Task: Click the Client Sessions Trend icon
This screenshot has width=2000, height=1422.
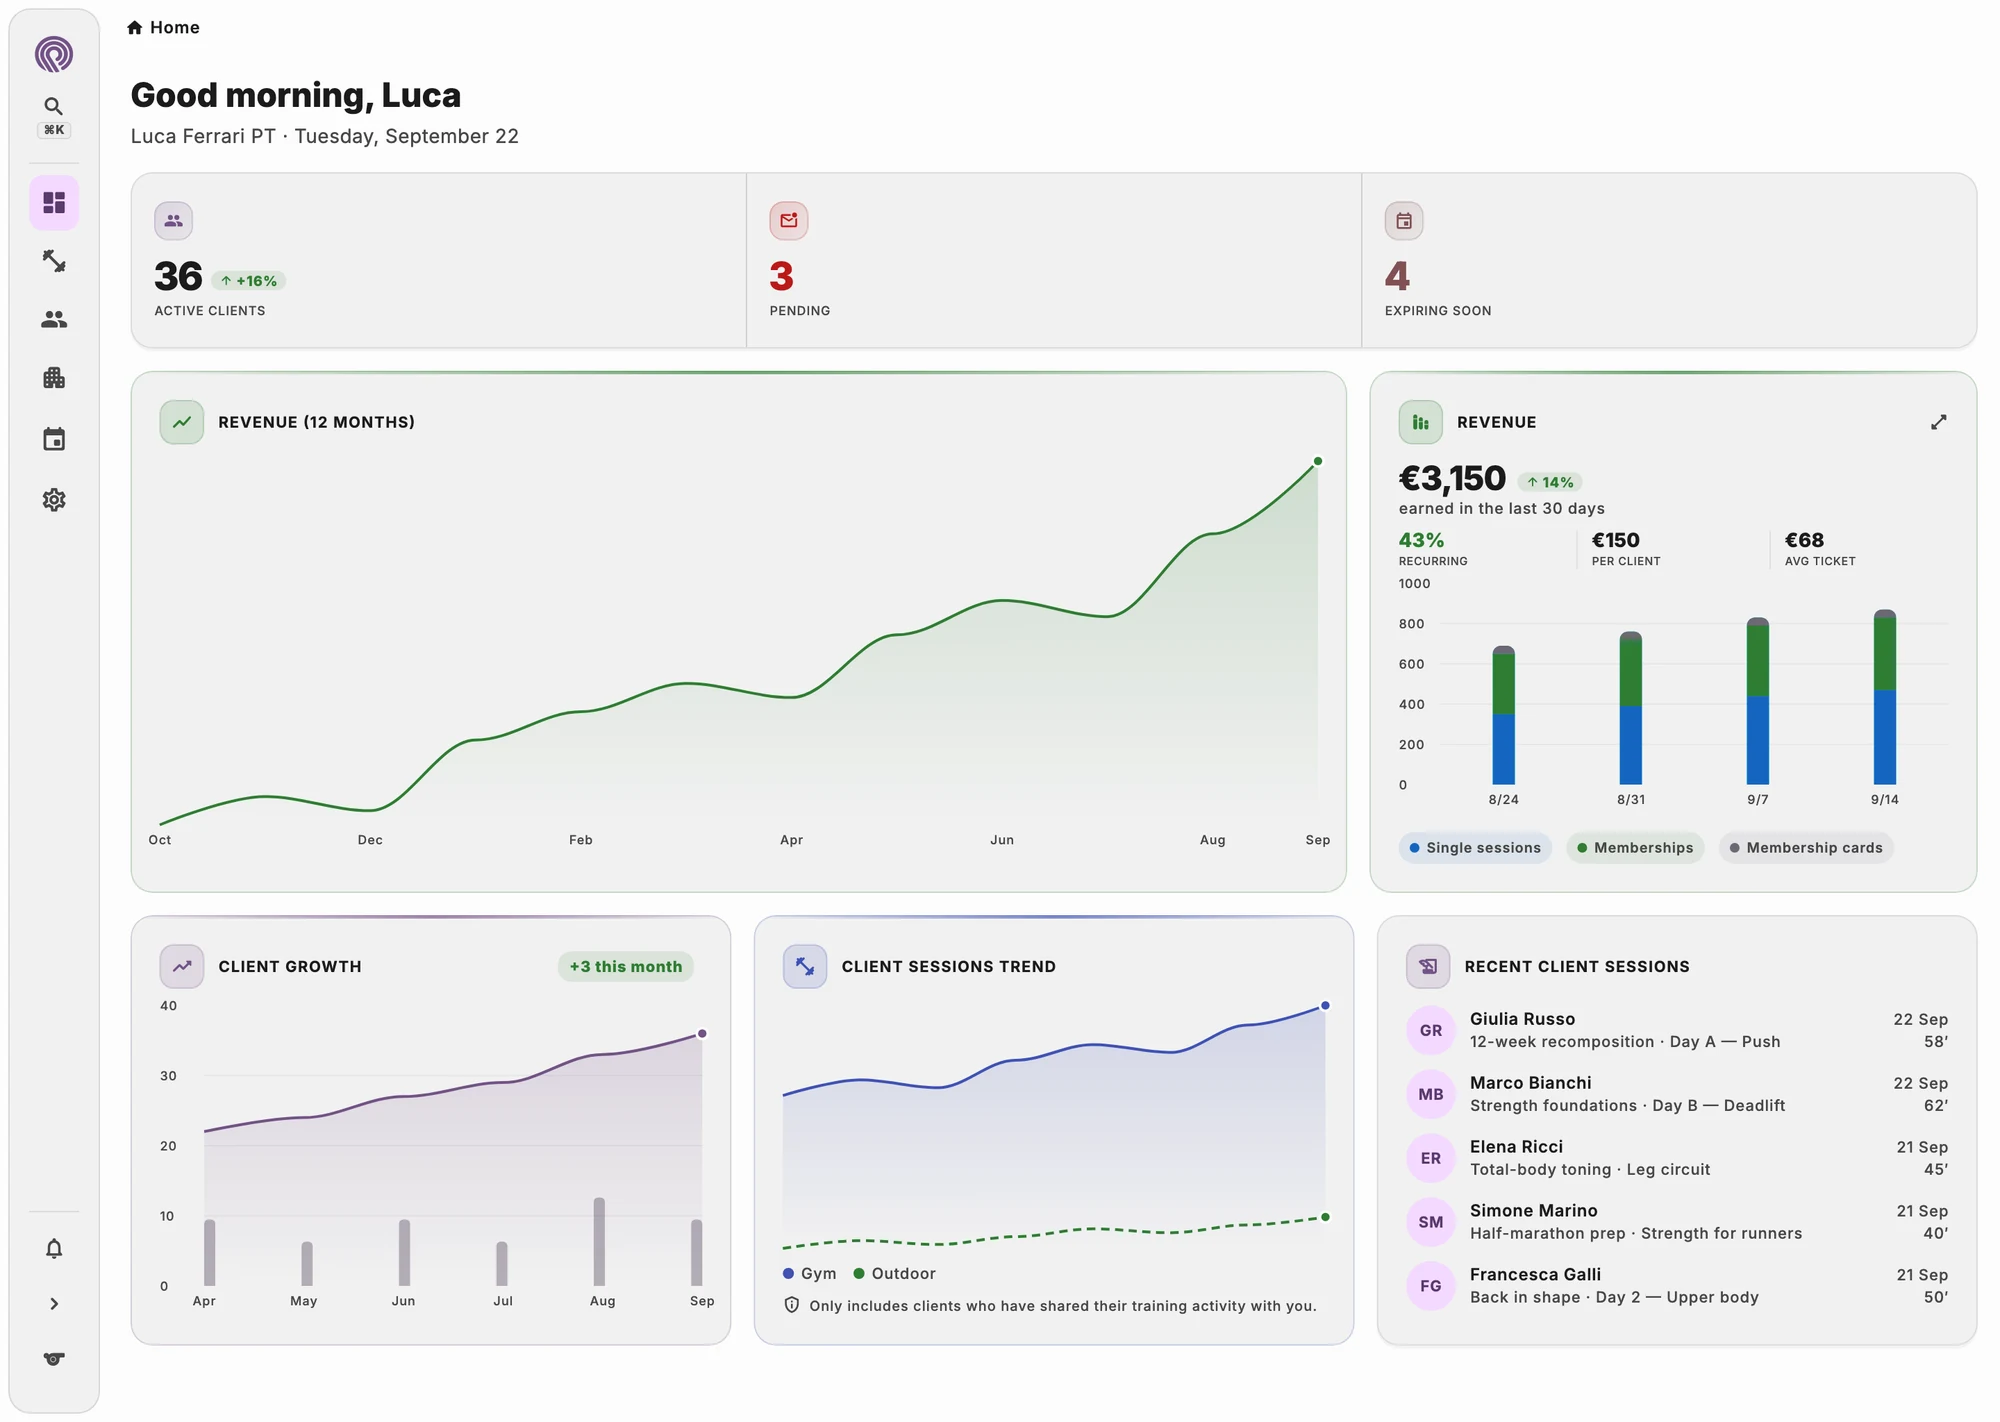Action: click(805, 966)
